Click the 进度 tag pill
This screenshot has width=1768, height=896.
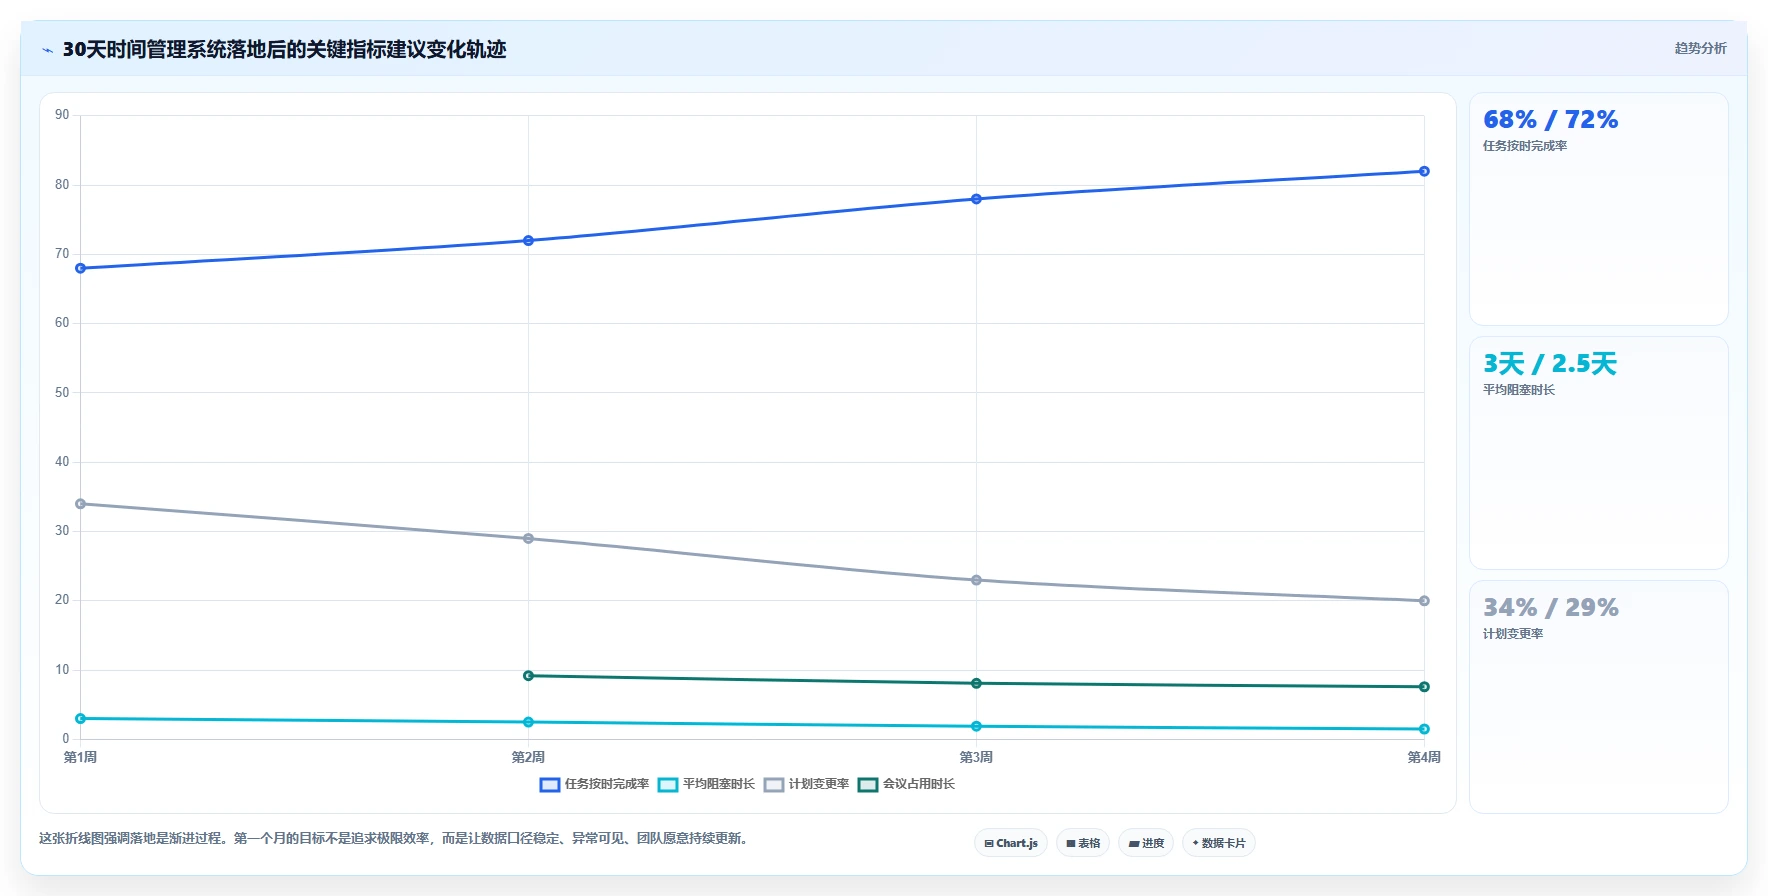tap(1146, 843)
